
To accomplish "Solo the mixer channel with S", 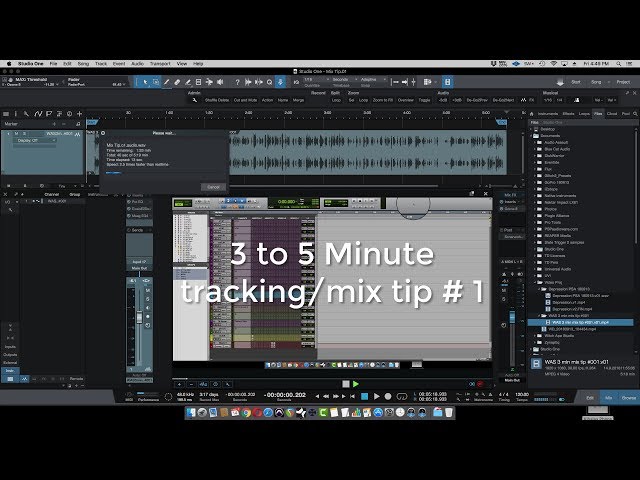I will (148, 299).
